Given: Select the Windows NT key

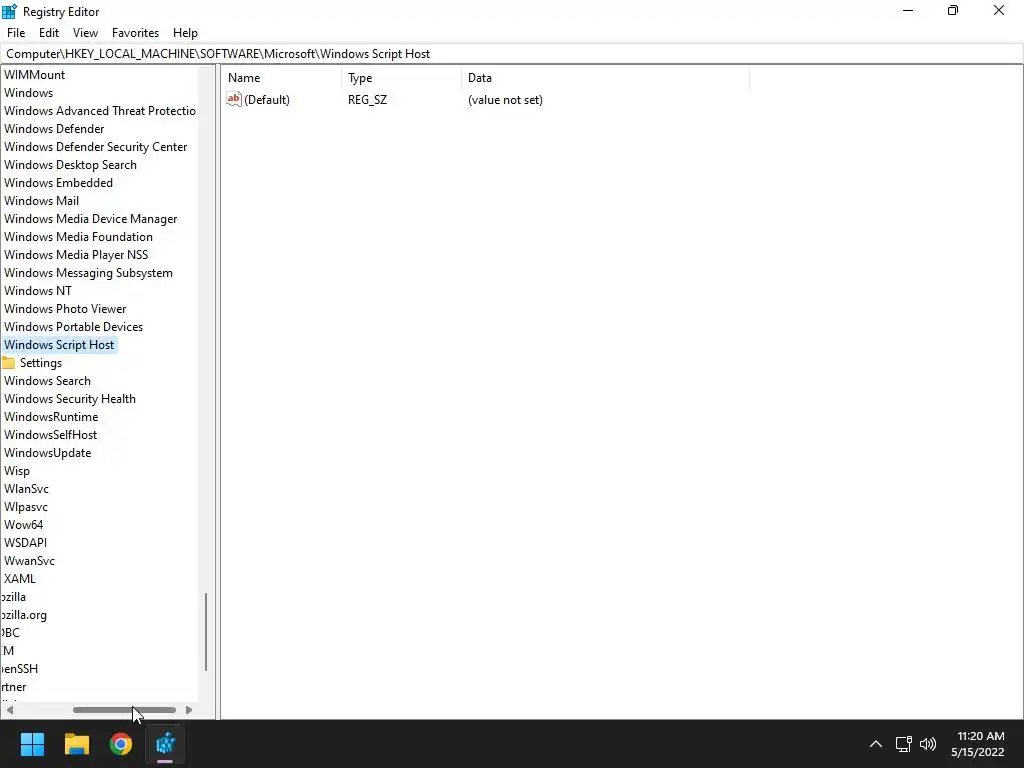Looking at the screenshot, I should tap(38, 291).
